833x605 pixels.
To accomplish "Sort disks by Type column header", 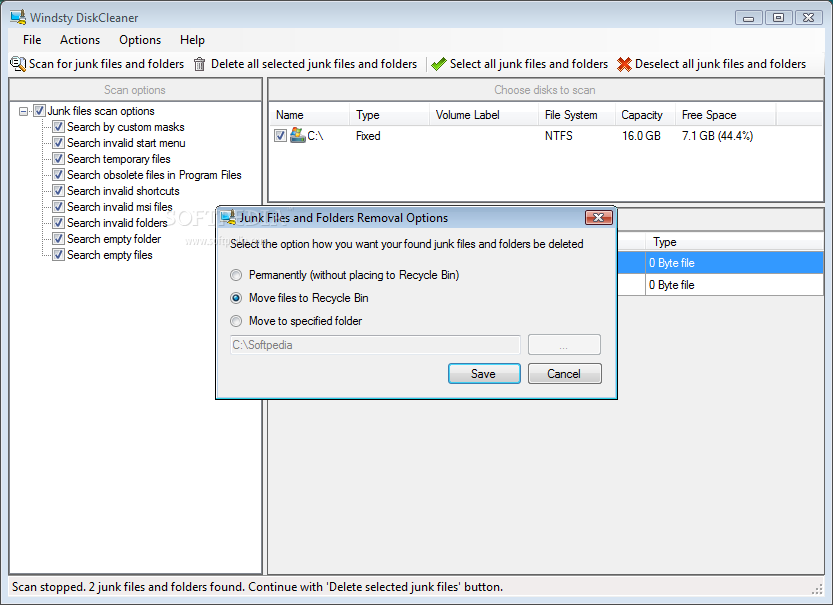I will pos(389,115).
